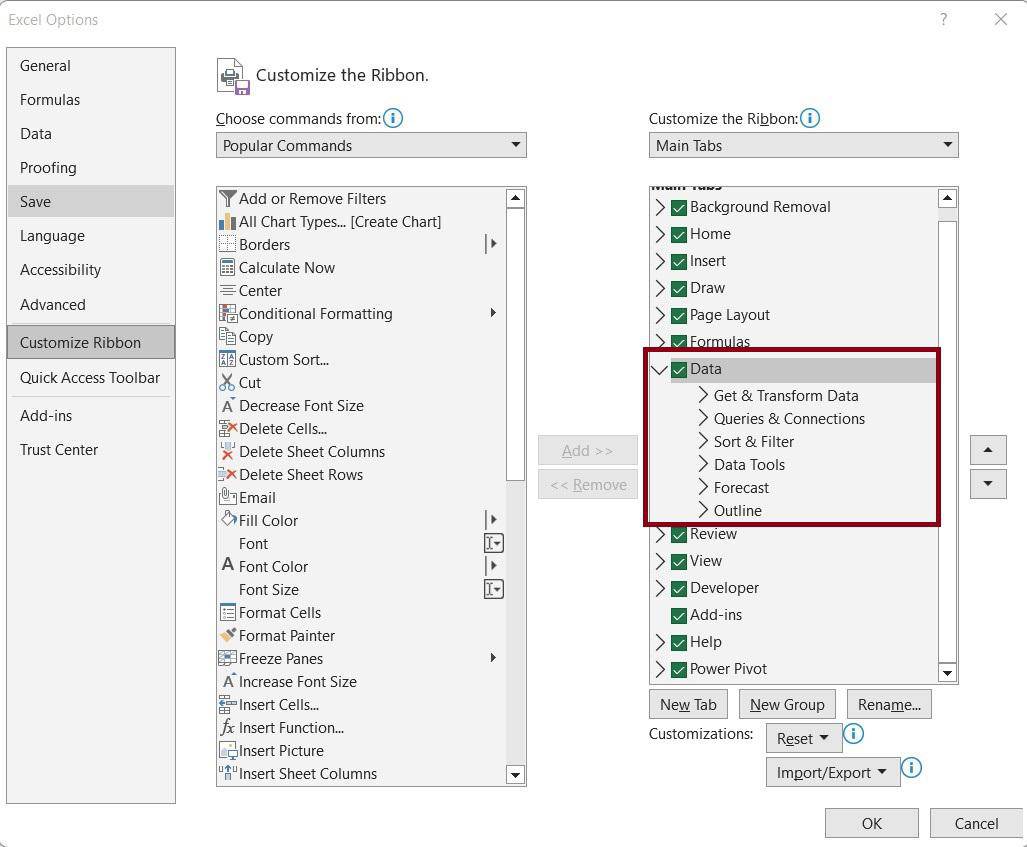Expand the Sort & Filter group
This screenshot has width=1027, height=847.
(703, 441)
